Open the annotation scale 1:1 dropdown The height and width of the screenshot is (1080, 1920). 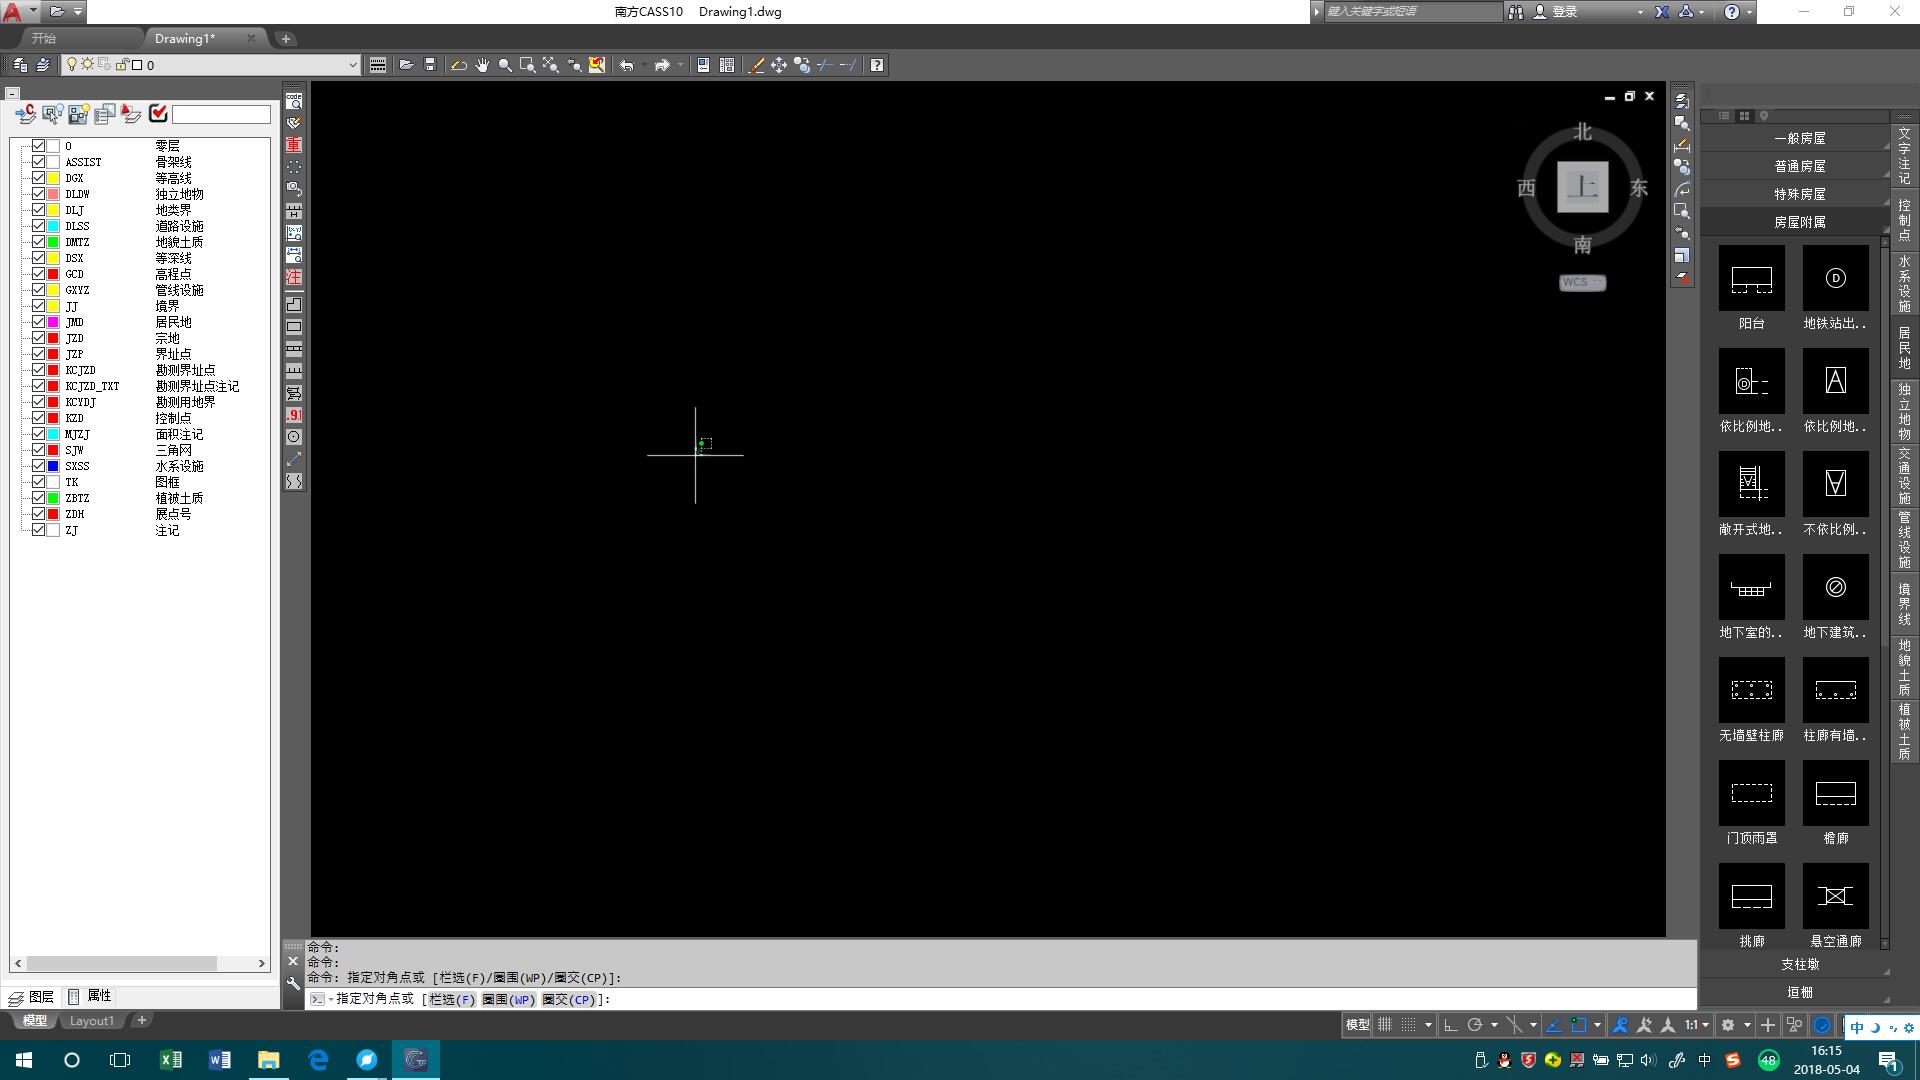[x=1696, y=1024]
